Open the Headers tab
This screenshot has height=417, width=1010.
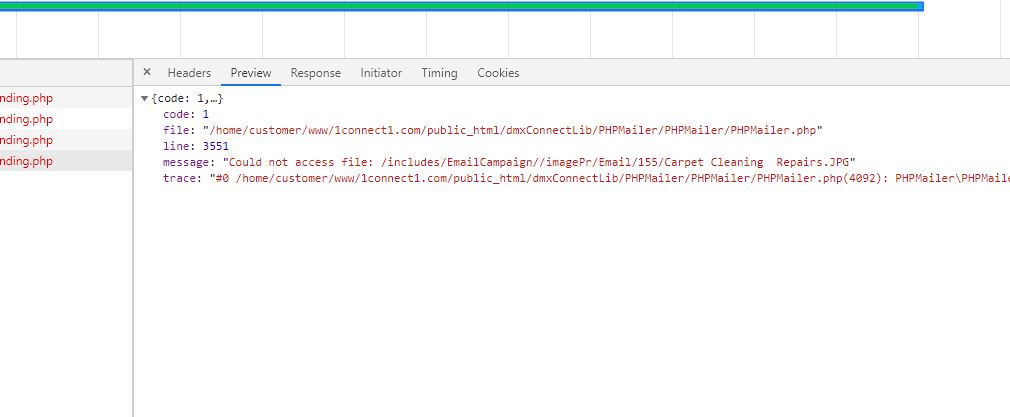[189, 73]
